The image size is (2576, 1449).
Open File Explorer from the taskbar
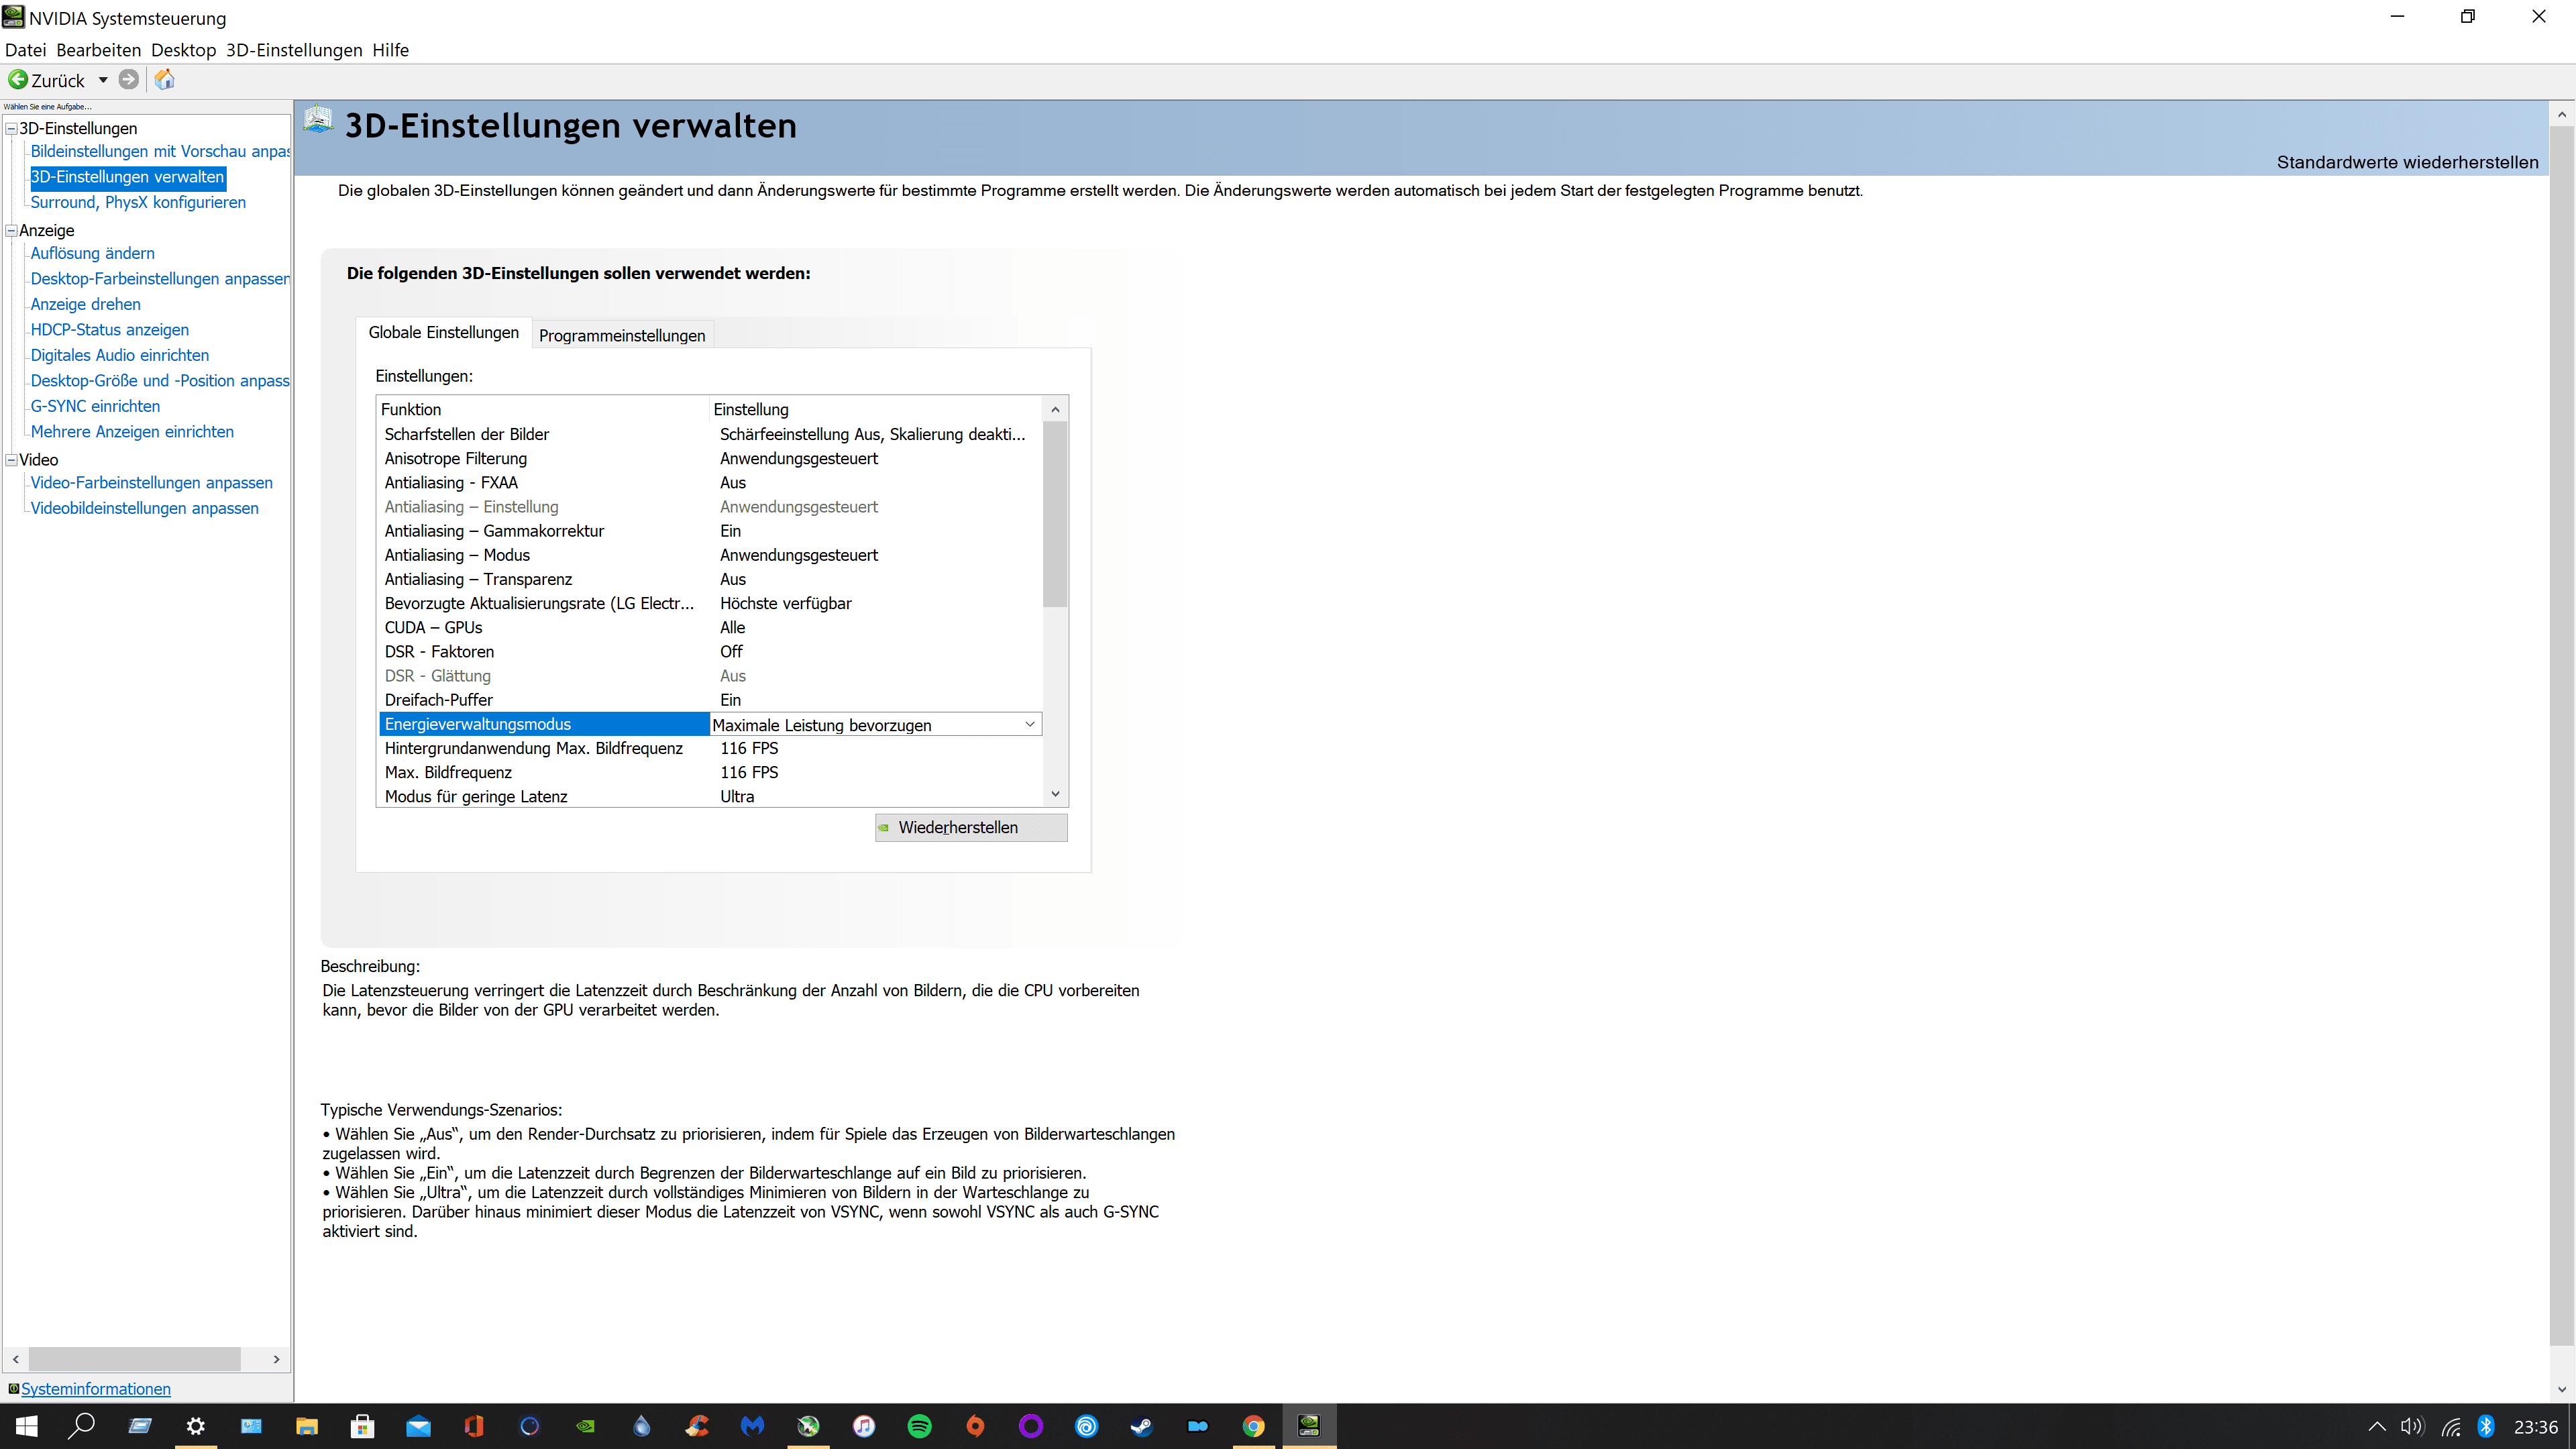[307, 1426]
